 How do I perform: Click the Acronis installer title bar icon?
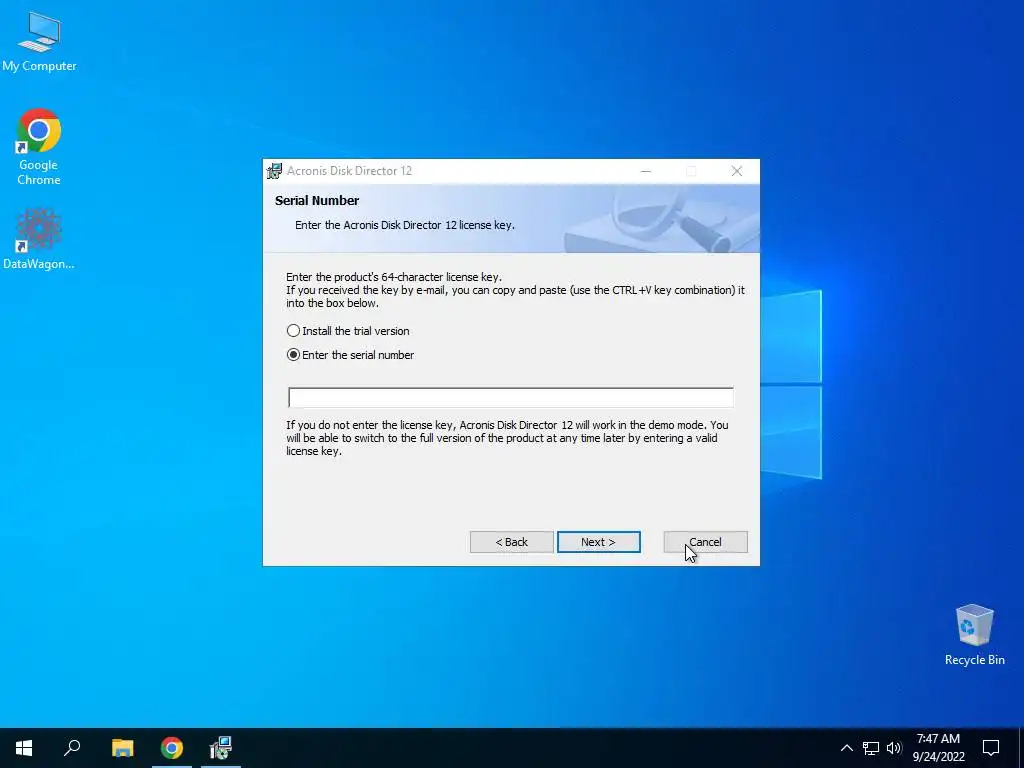(x=274, y=171)
